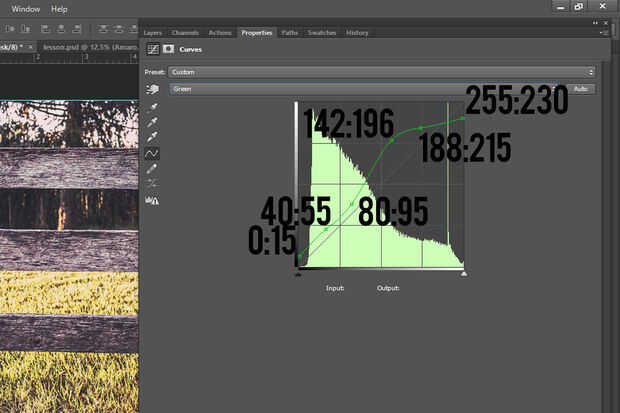Switch to the Channels tab
This screenshot has width=620, height=413.
click(185, 33)
